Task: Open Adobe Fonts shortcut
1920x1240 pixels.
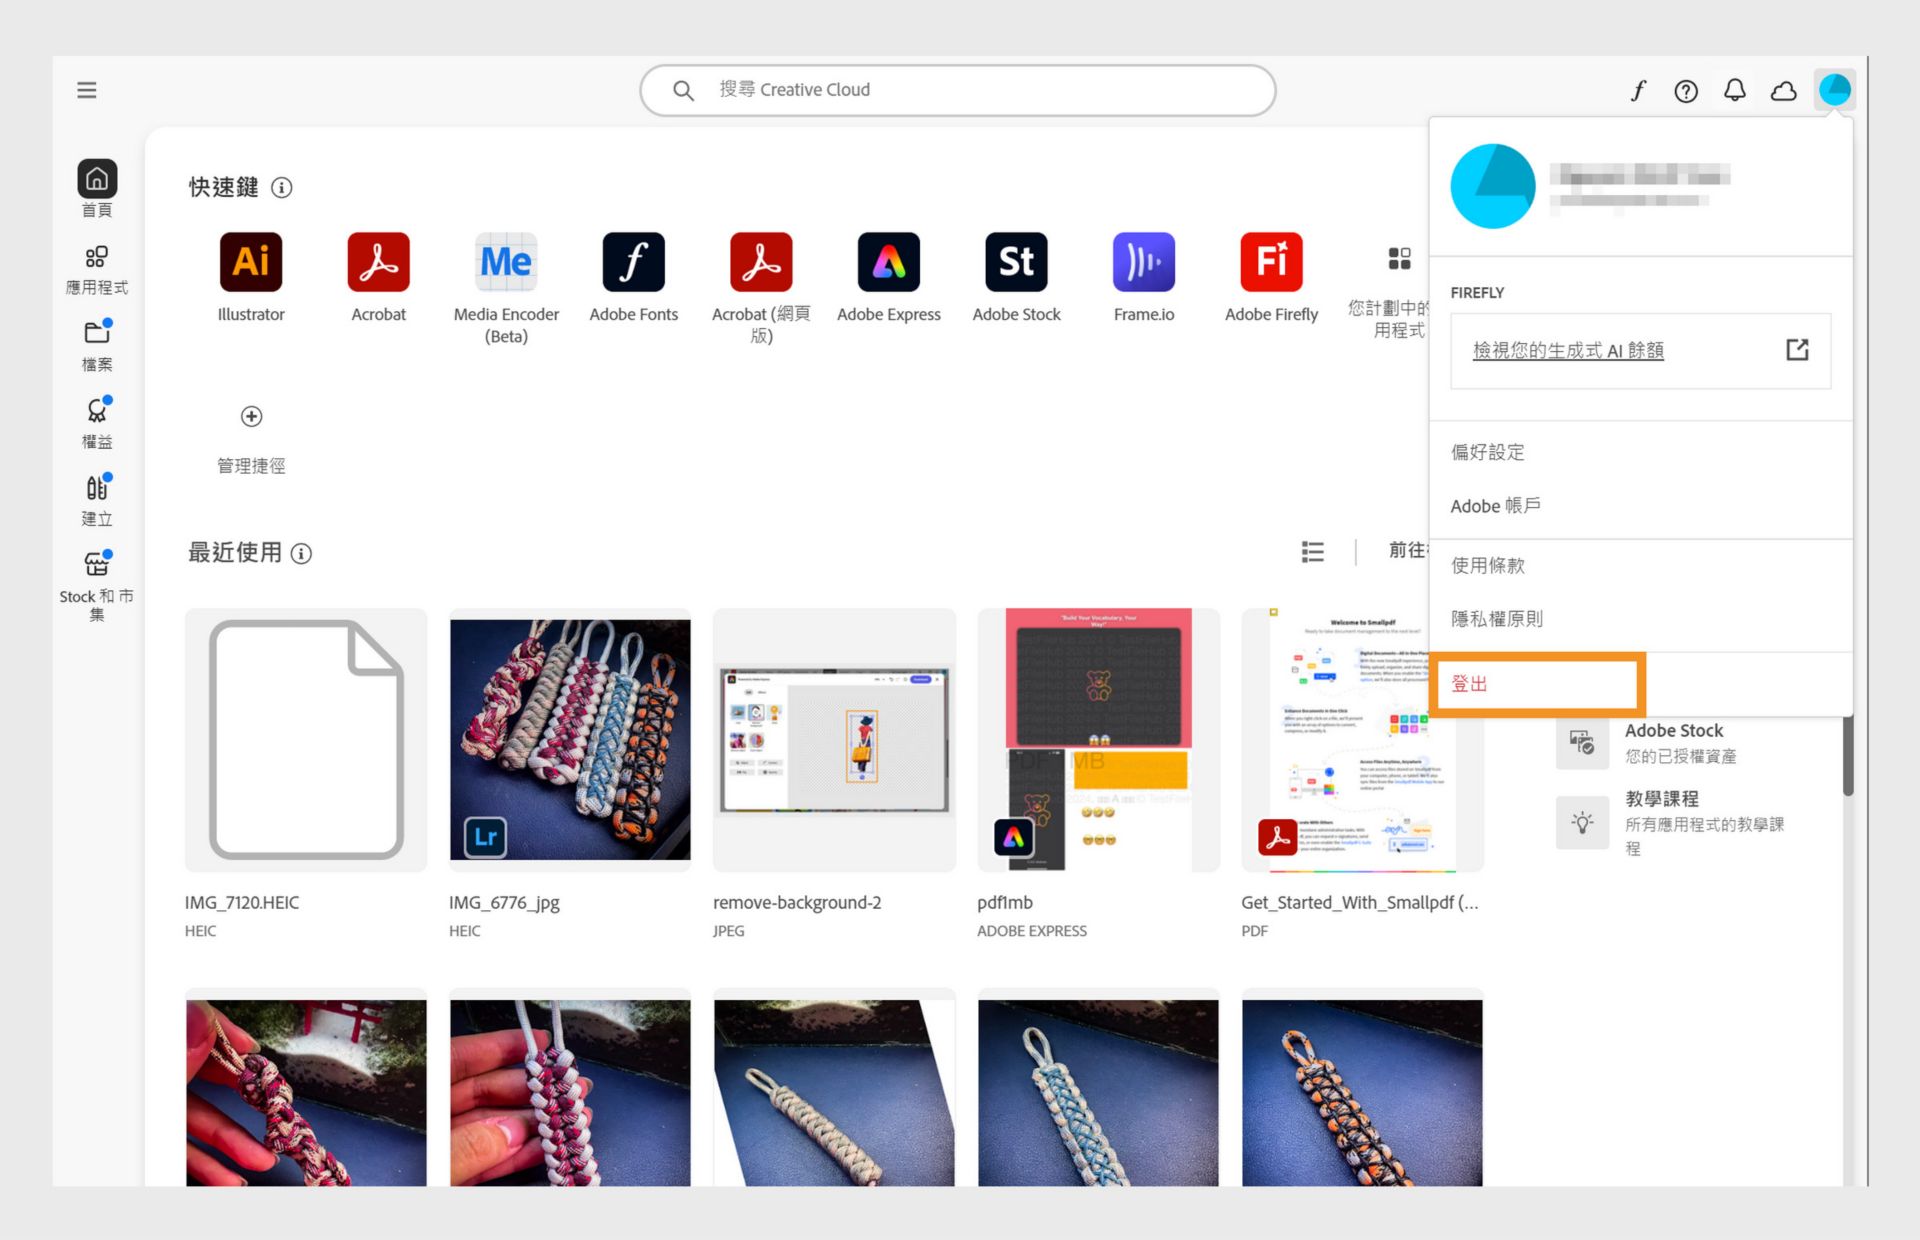Action: coord(633,262)
